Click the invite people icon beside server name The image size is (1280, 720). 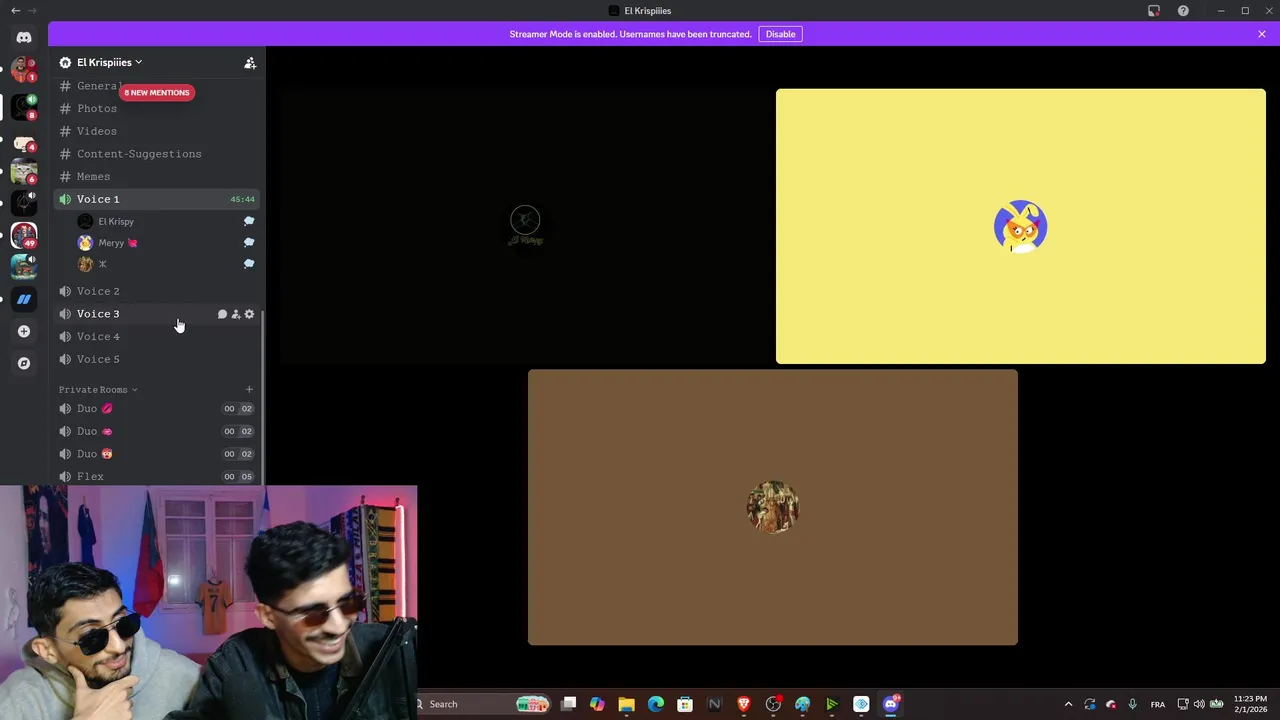[x=250, y=63]
